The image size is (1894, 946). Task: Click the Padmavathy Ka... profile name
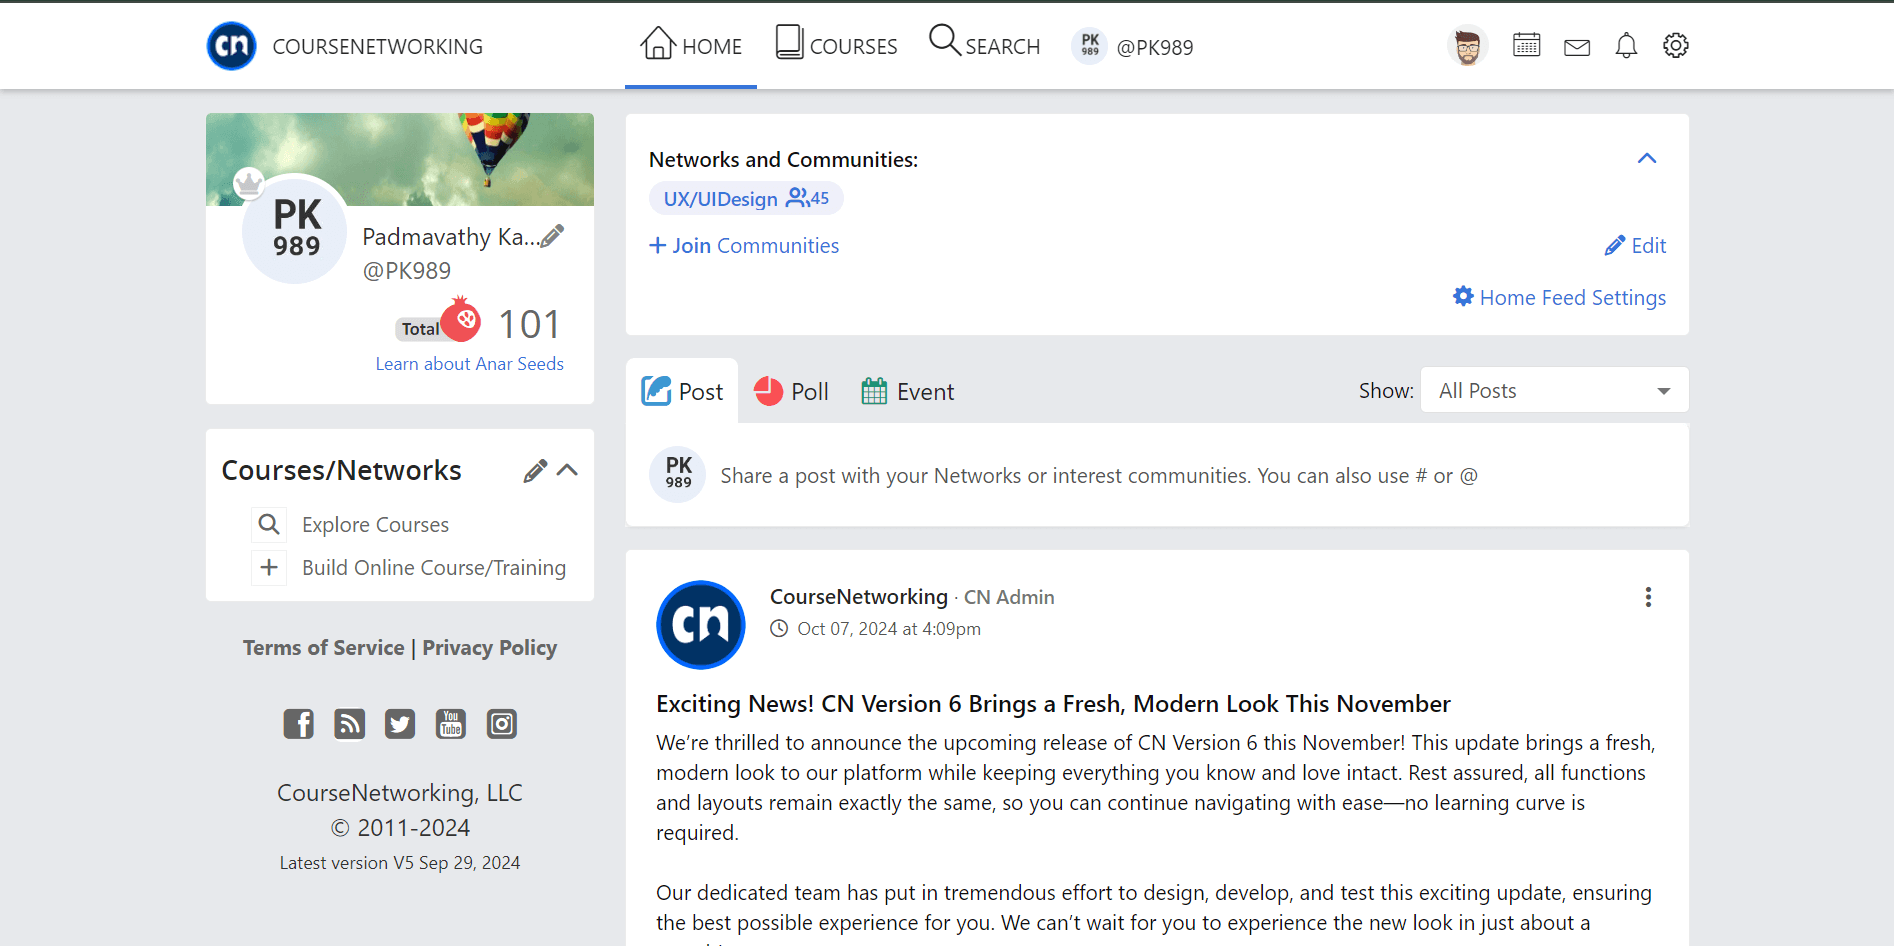coord(450,237)
